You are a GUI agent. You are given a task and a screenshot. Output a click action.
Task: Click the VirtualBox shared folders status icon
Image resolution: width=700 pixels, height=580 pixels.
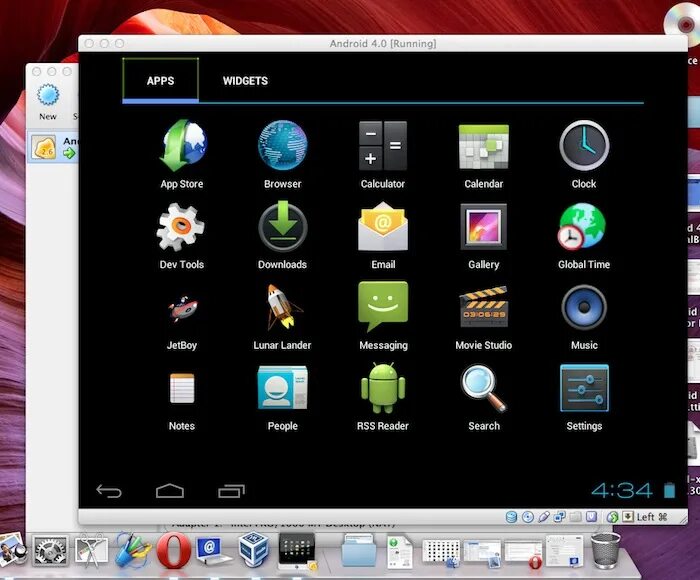coord(575,517)
